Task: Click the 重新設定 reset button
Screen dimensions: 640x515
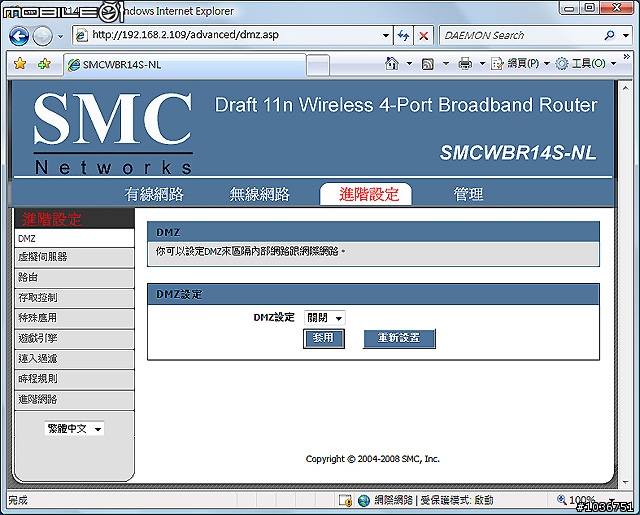Action: [399, 338]
